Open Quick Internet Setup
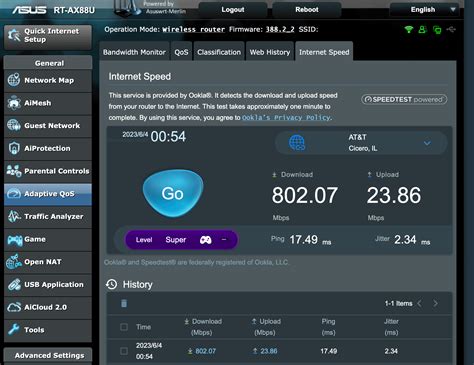Screen dimensions: 474x365 (x=48, y=36)
